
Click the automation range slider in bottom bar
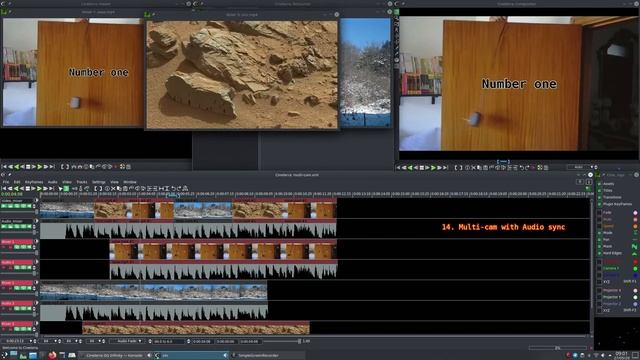click(282, 341)
